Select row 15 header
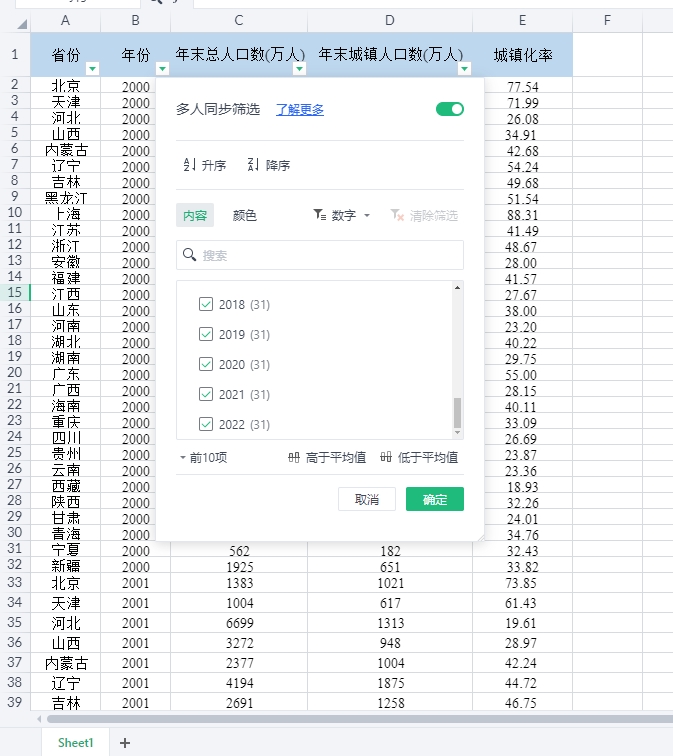 point(15,292)
